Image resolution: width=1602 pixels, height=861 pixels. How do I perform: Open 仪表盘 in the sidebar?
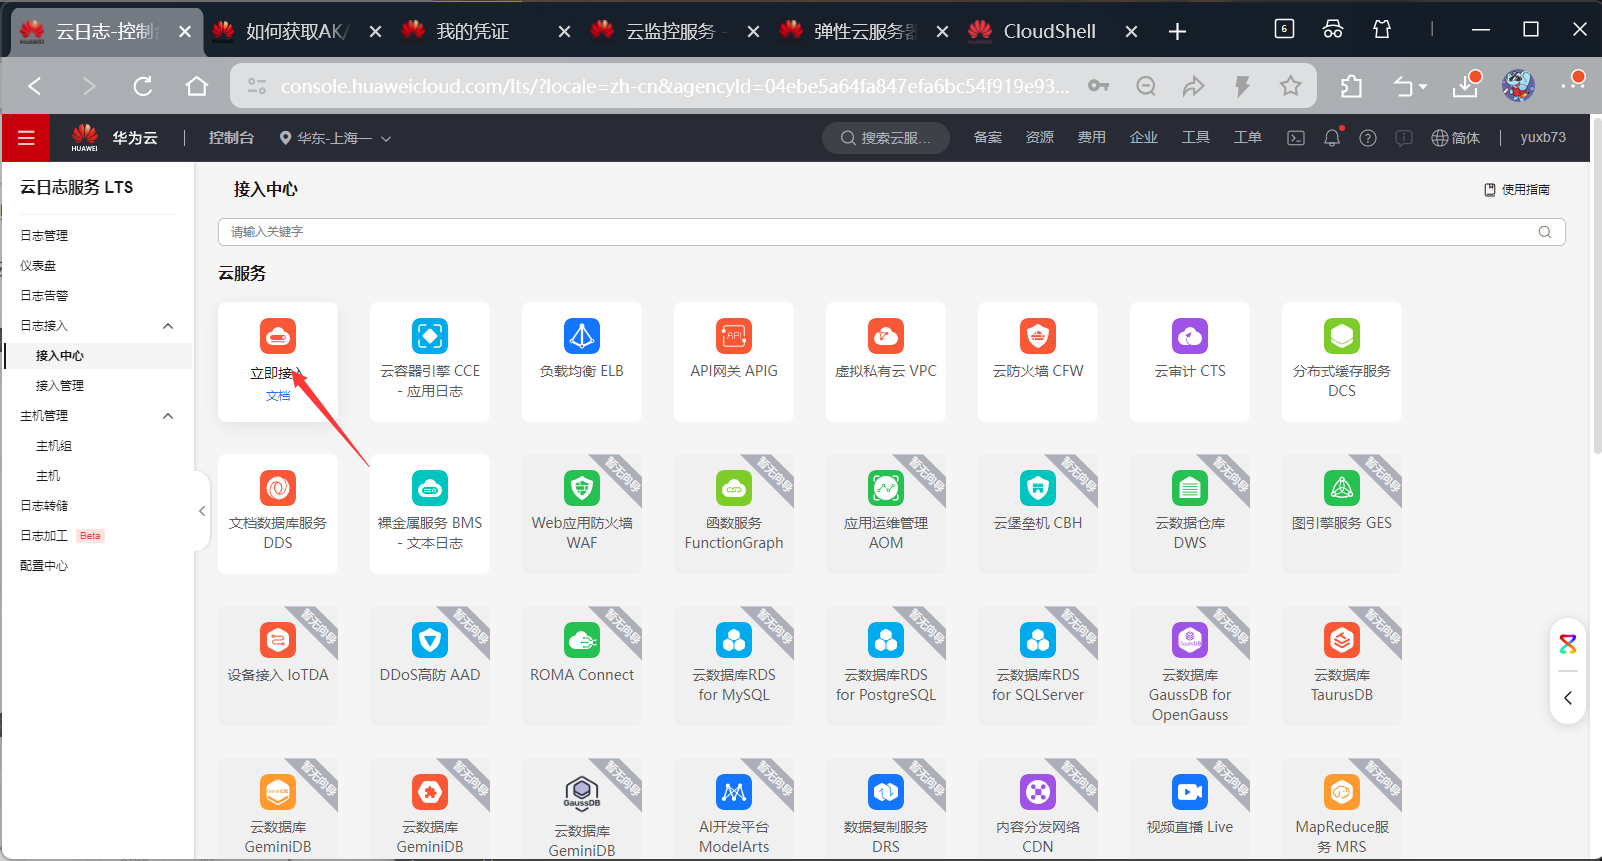pyautogui.click(x=38, y=266)
